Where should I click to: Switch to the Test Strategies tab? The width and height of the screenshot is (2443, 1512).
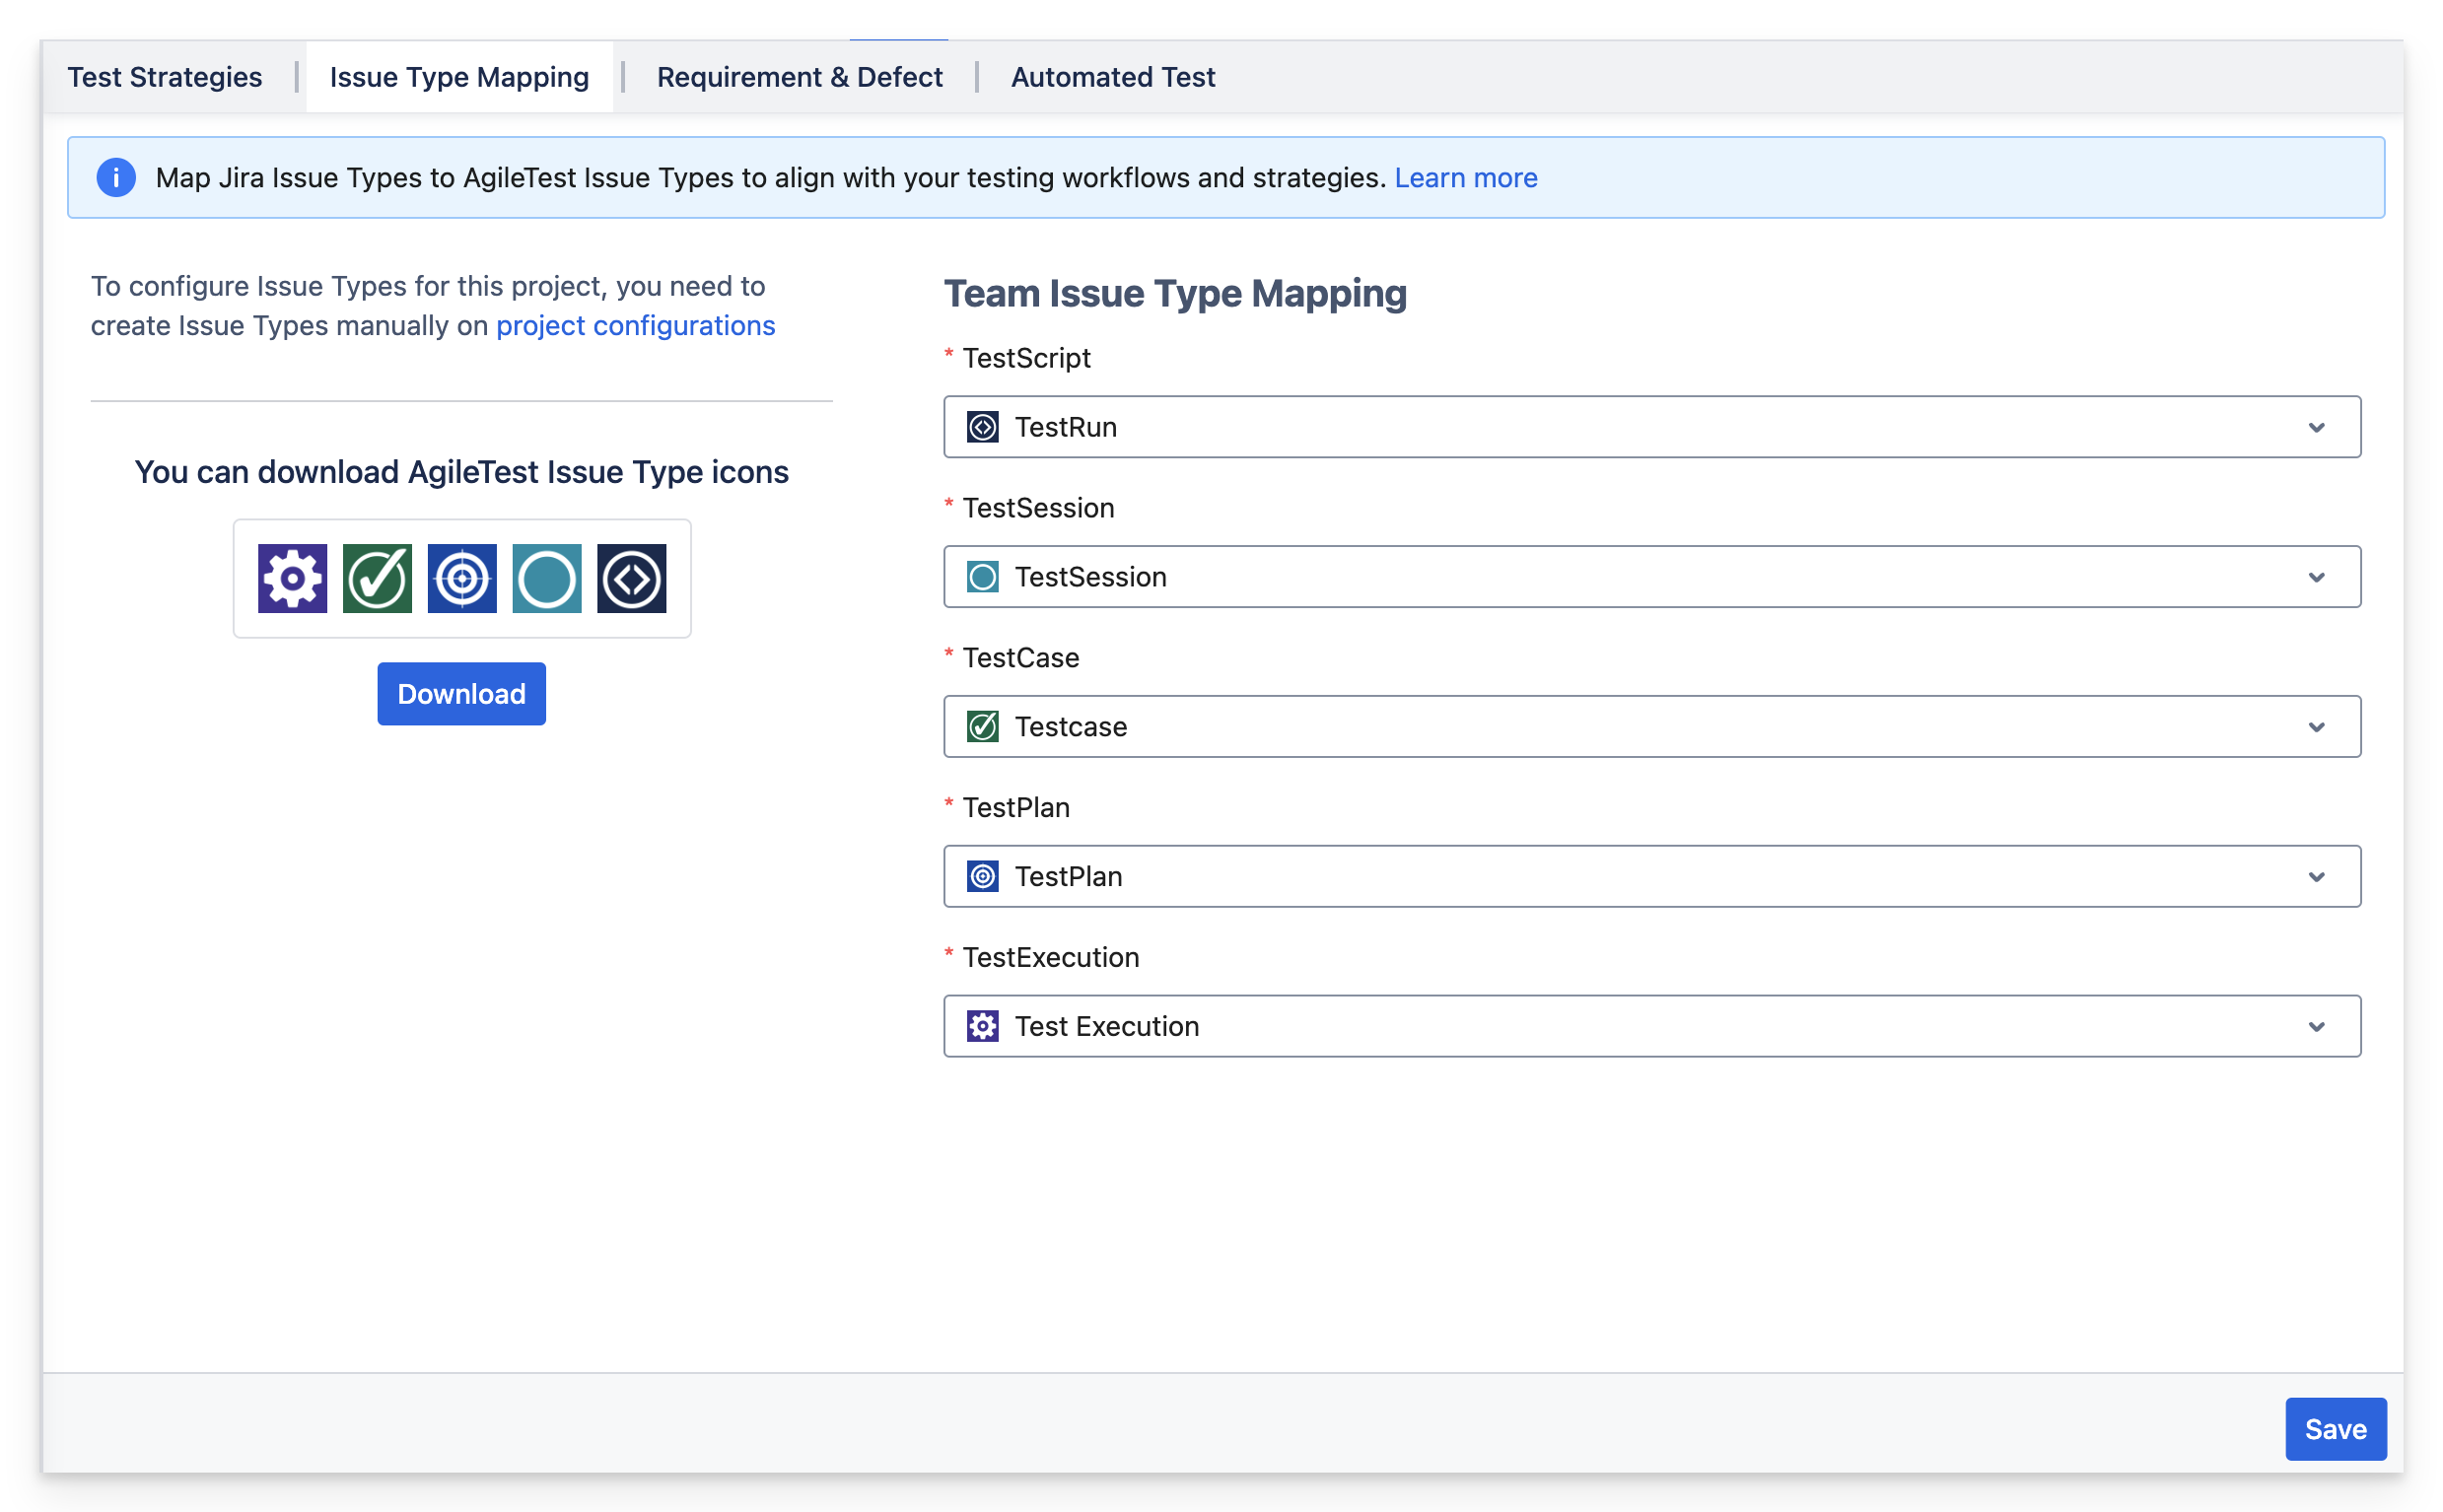pyautogui.click(x=165, y=77)
